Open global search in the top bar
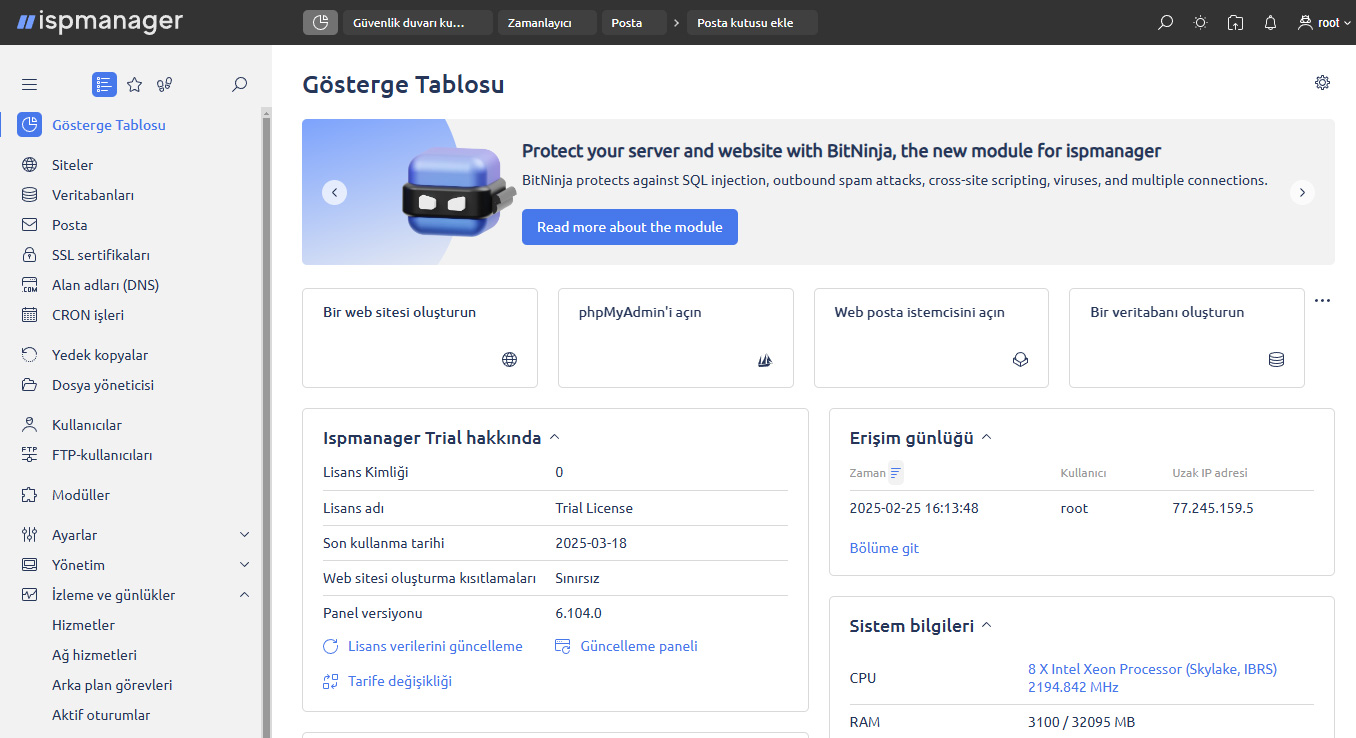1356x738 pixels. (x=1165, y=22)
